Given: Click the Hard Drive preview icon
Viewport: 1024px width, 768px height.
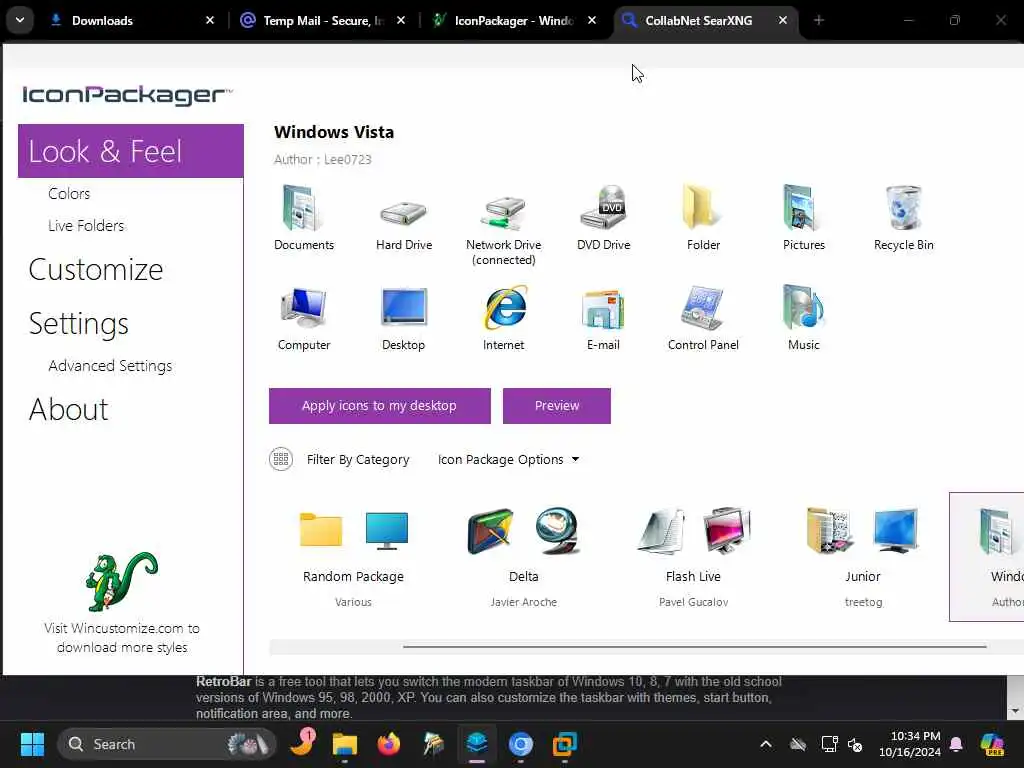Looking at the screenshot, I should click(x=404, y=213).
